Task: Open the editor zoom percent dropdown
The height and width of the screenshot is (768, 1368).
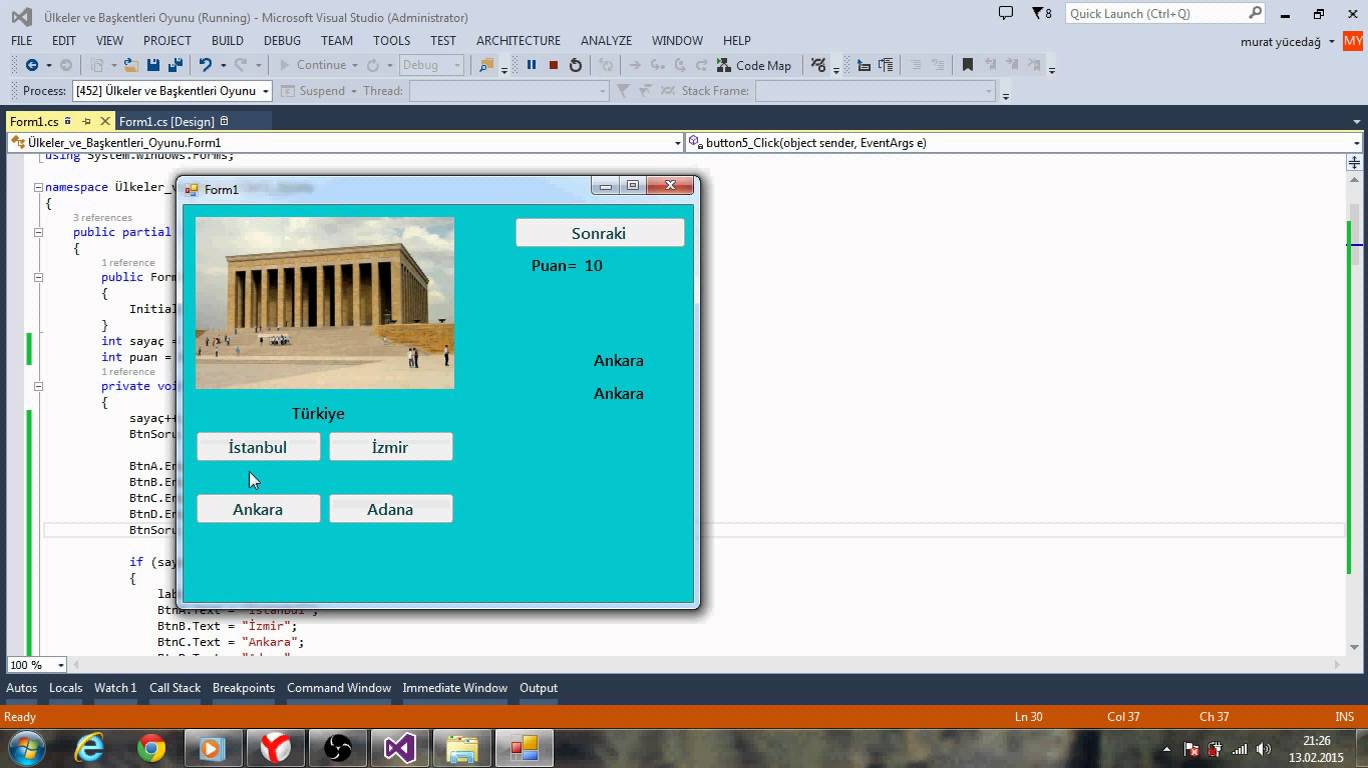Action: (x=60, y=665)
